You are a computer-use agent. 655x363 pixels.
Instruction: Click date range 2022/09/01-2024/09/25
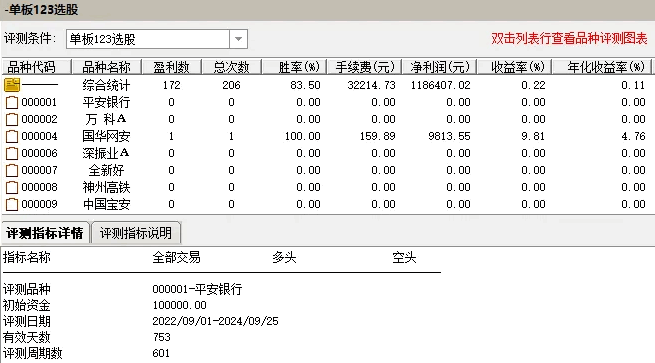point(215,321)
